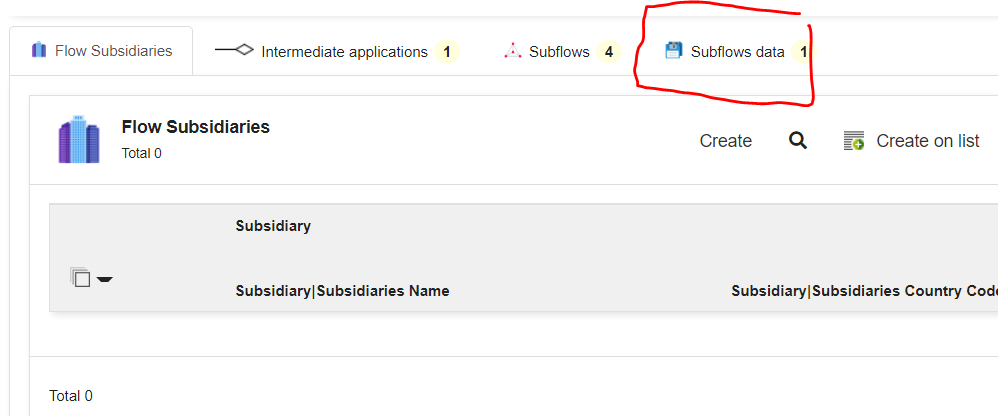Sort by Subsidiary|Subsidiaries Country Code column
Viewport: 998px width, 416px height.
pyautogui.click(x=864, y=291)
